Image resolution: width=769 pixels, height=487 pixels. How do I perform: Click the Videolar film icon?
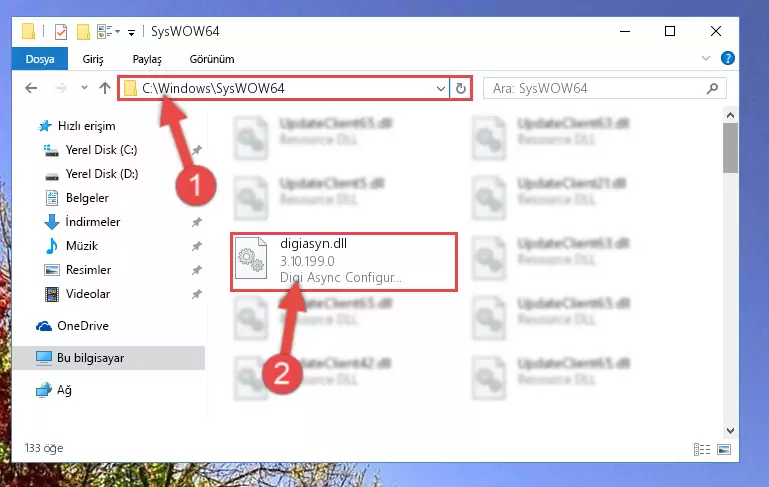point(51,294)
